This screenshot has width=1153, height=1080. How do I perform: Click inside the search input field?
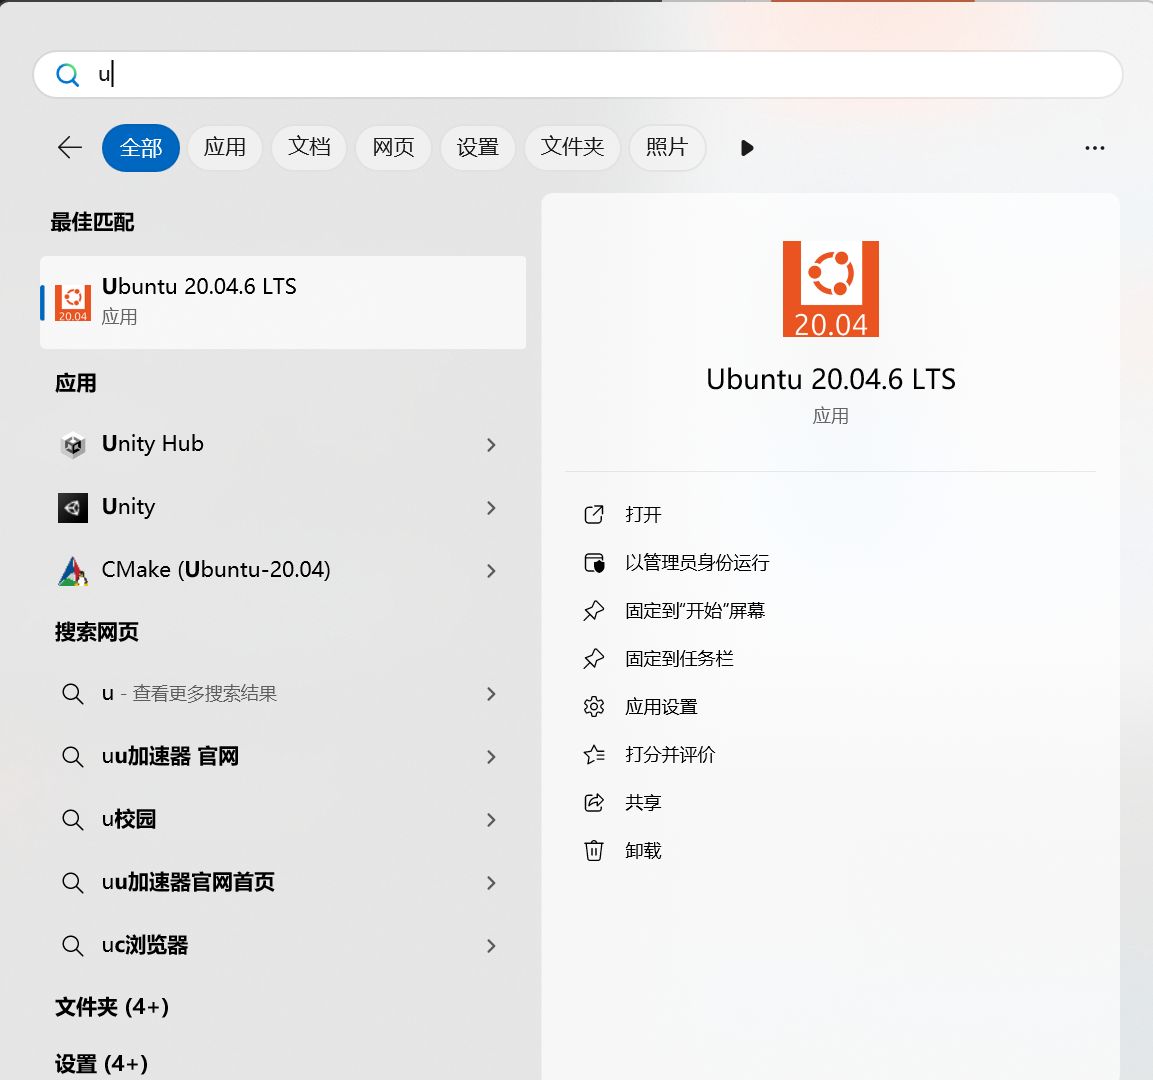coord(400,74)
